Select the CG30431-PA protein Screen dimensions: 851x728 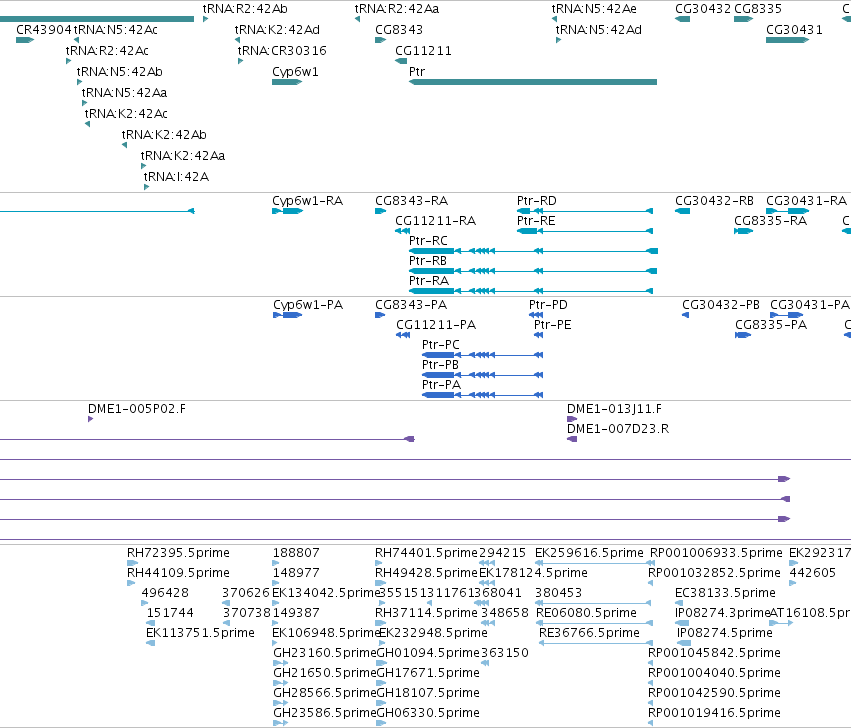[786, 315]
